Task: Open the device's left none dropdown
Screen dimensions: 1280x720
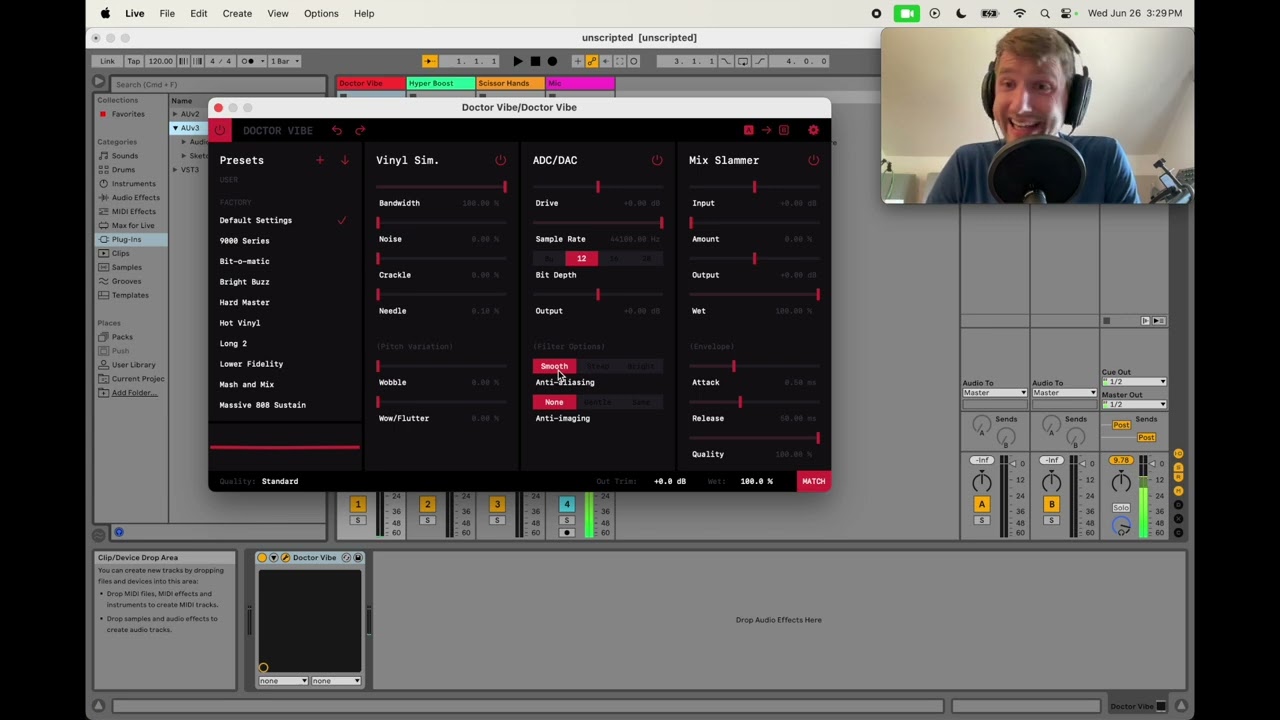Action: click(x=283, y=681)
